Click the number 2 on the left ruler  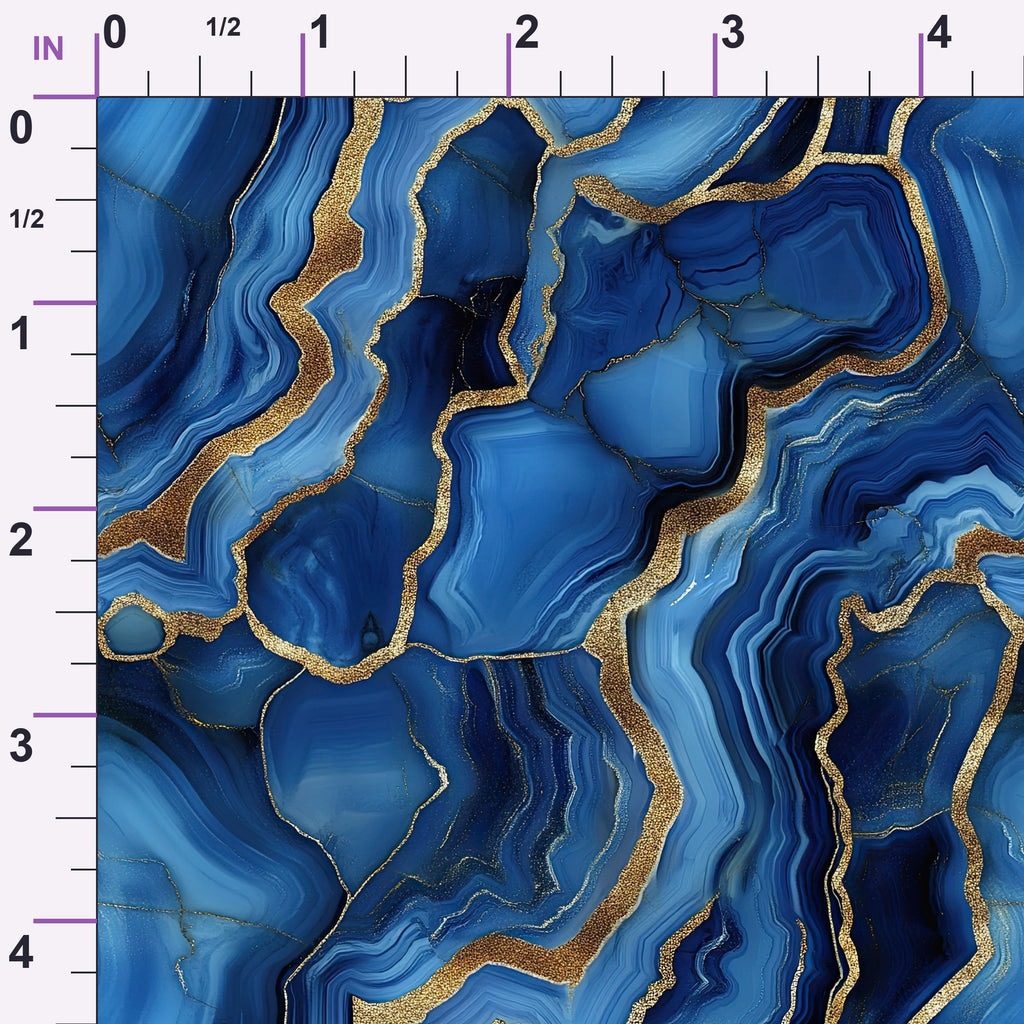coord(21,540)
